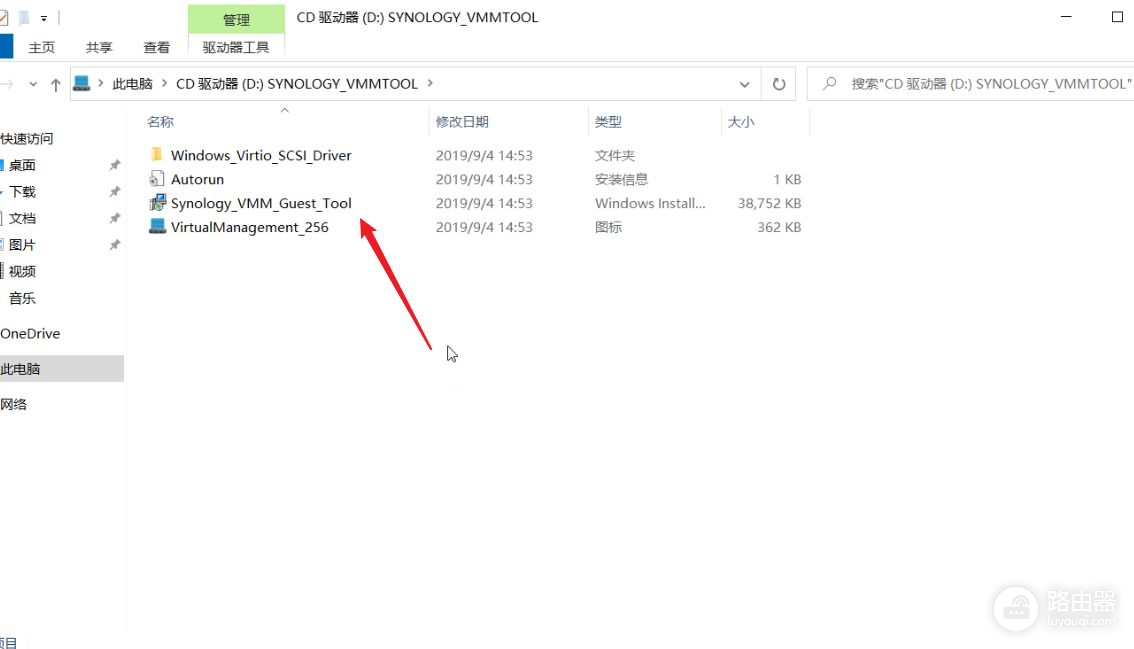Screen dimensions: 1134x649
Task: Sort by 大小 column header
Action: [741, 122]
